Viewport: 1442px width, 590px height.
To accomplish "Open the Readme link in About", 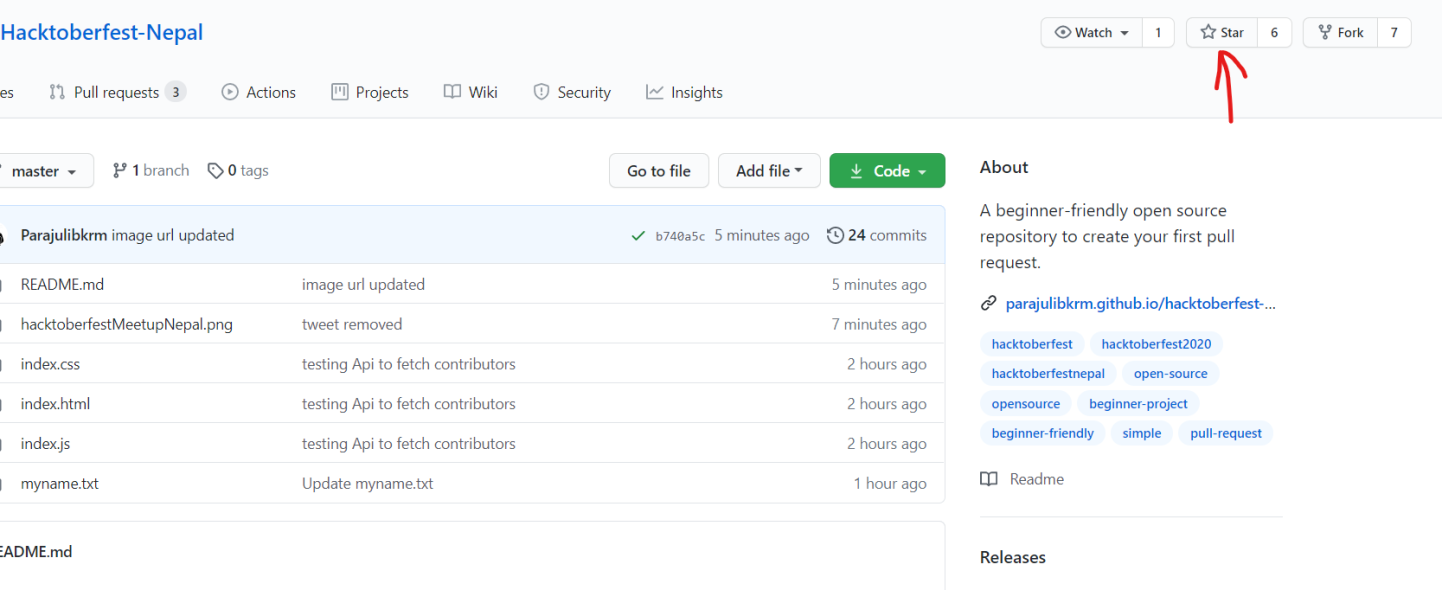I will click(x=1037, y=480).
